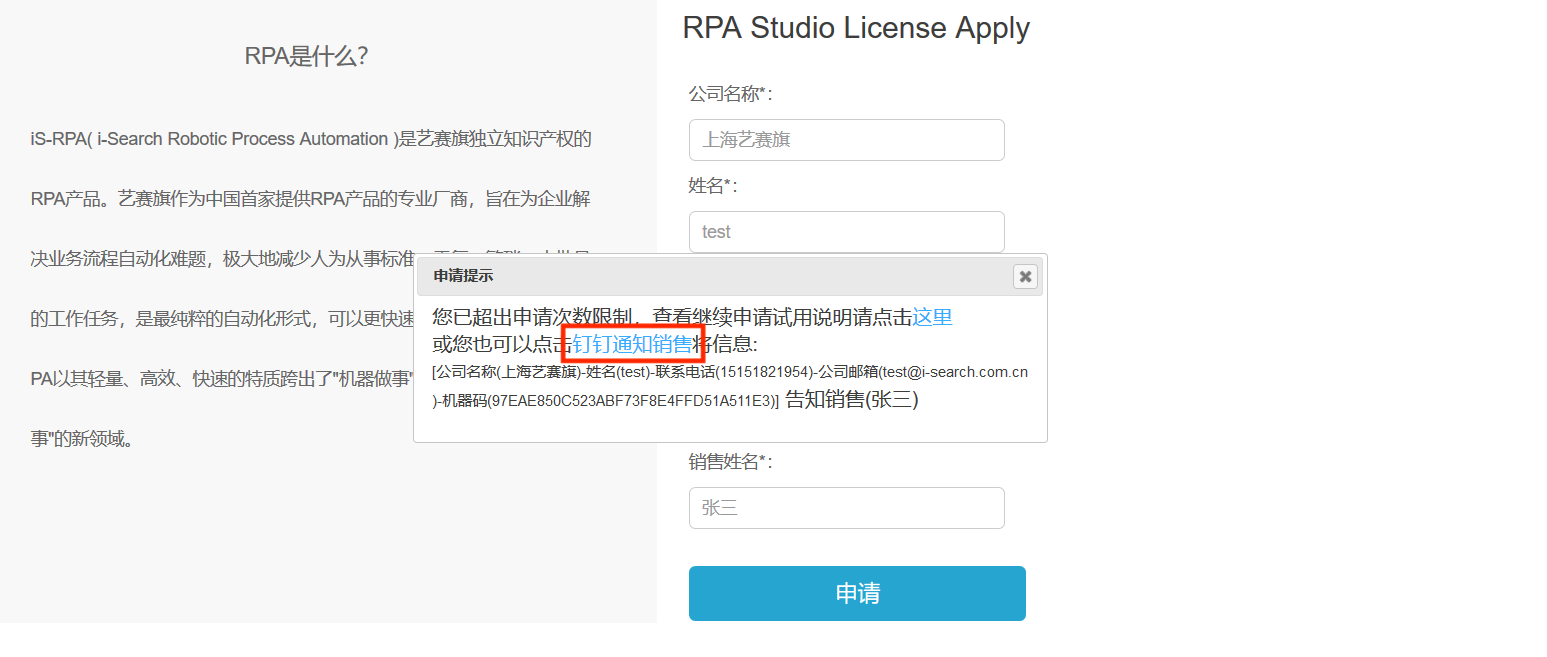Click the paragraph line ending with 事"的新领域

click(x=82, y=439)
